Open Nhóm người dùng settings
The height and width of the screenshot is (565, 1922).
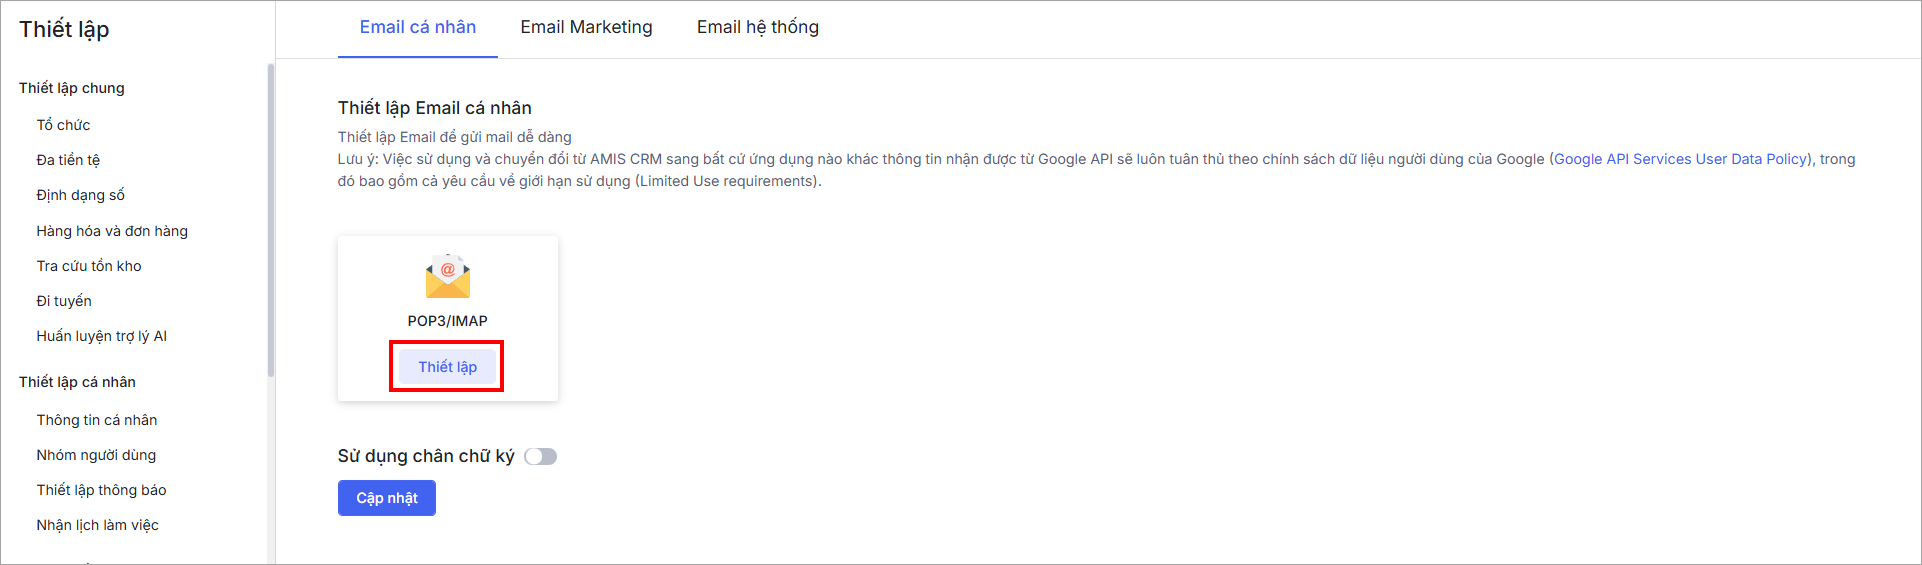pos(96,455)
